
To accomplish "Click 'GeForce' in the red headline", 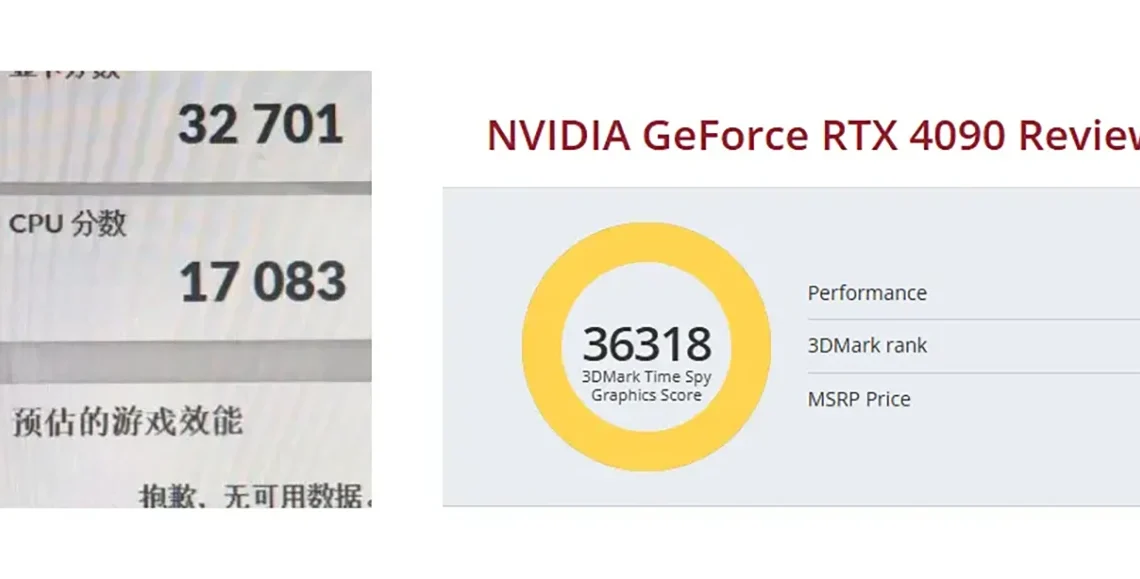I will [725, 135].
